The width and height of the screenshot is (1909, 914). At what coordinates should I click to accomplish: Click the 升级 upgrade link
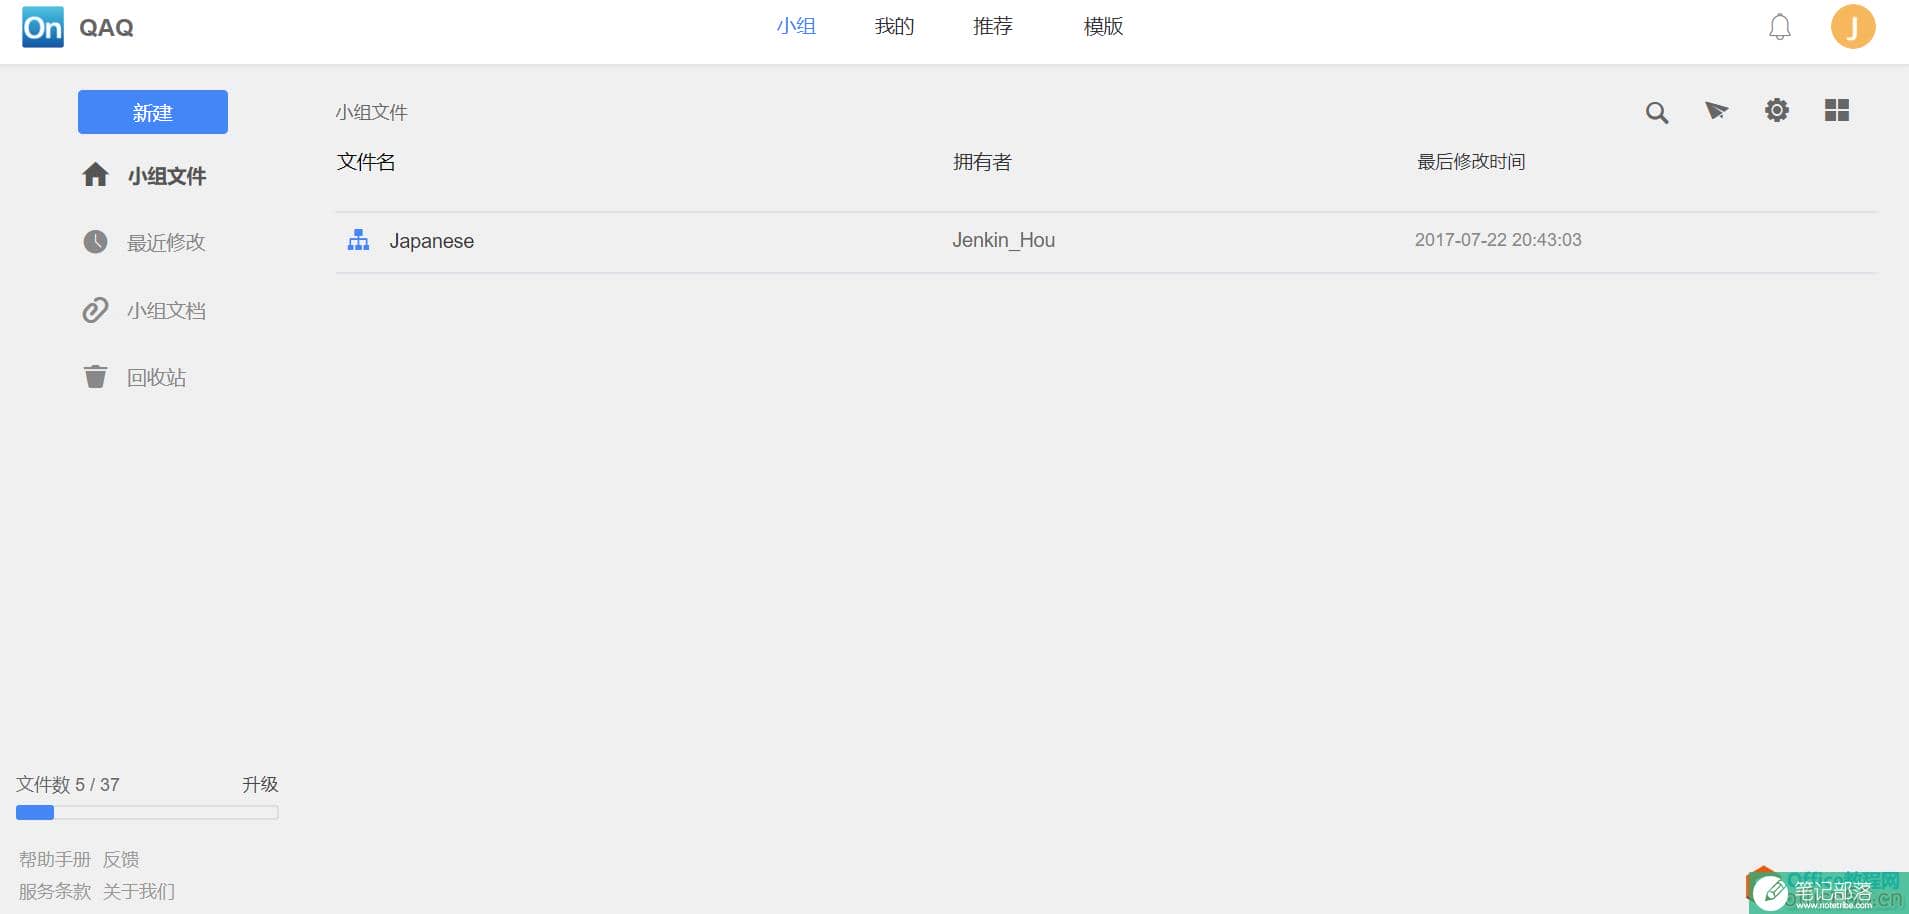(260, 784)
